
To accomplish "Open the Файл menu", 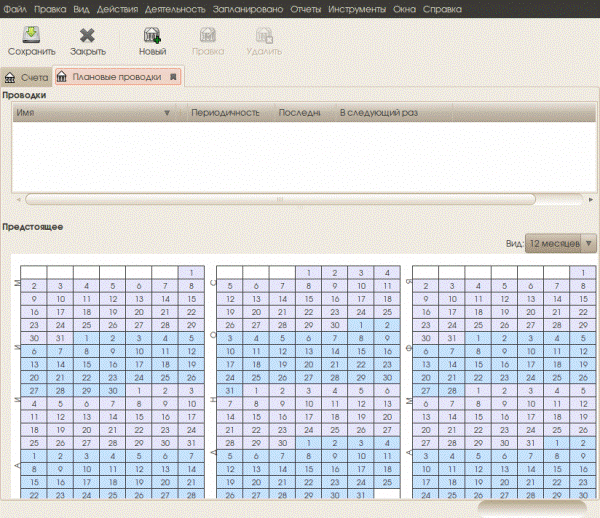I will (15, 9).
